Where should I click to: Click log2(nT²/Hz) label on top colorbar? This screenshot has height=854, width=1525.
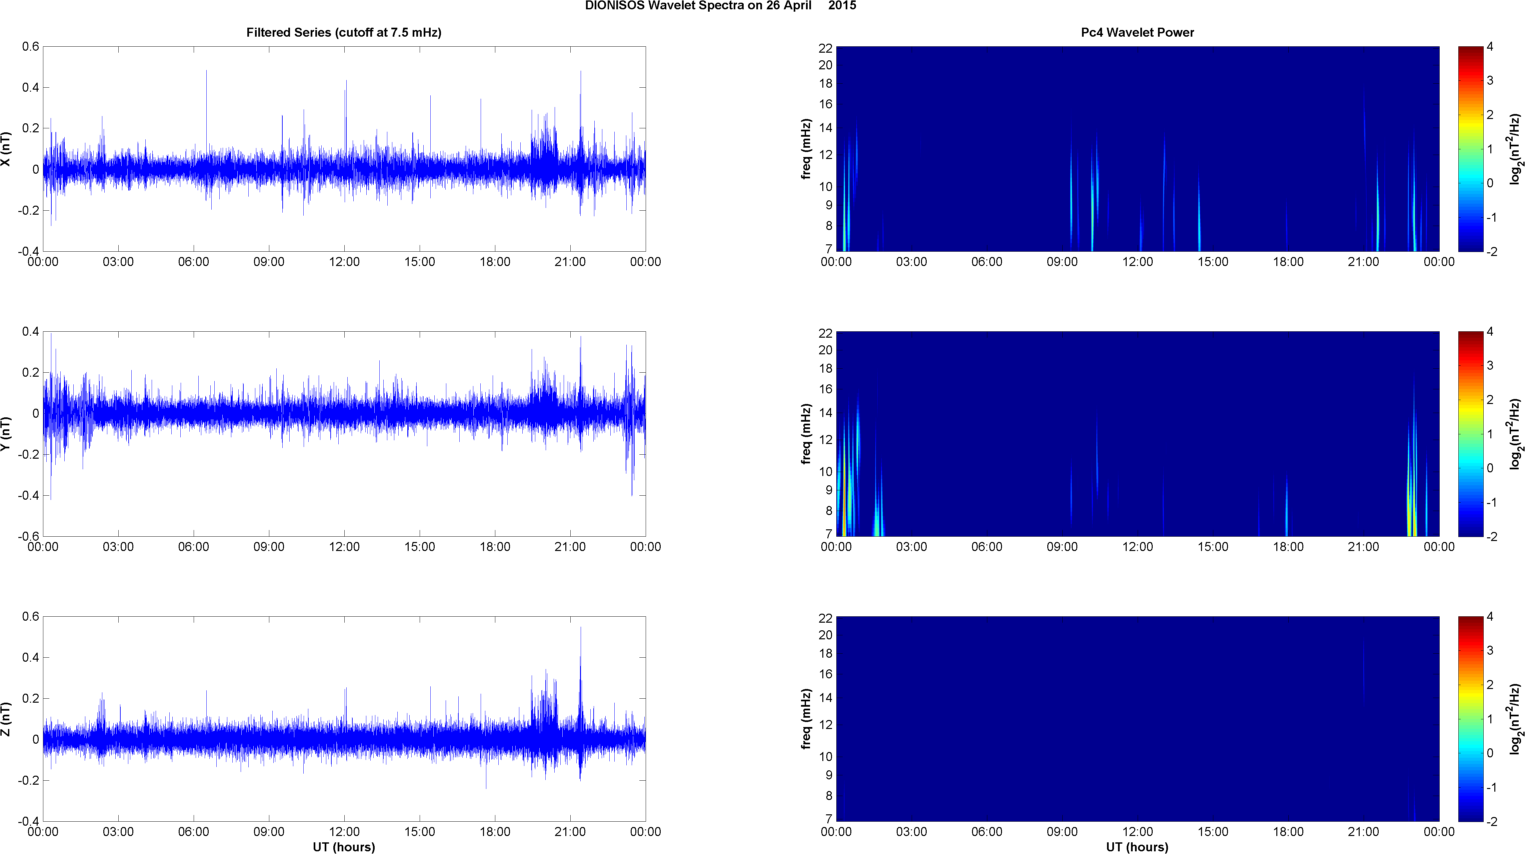point(1516,149)
